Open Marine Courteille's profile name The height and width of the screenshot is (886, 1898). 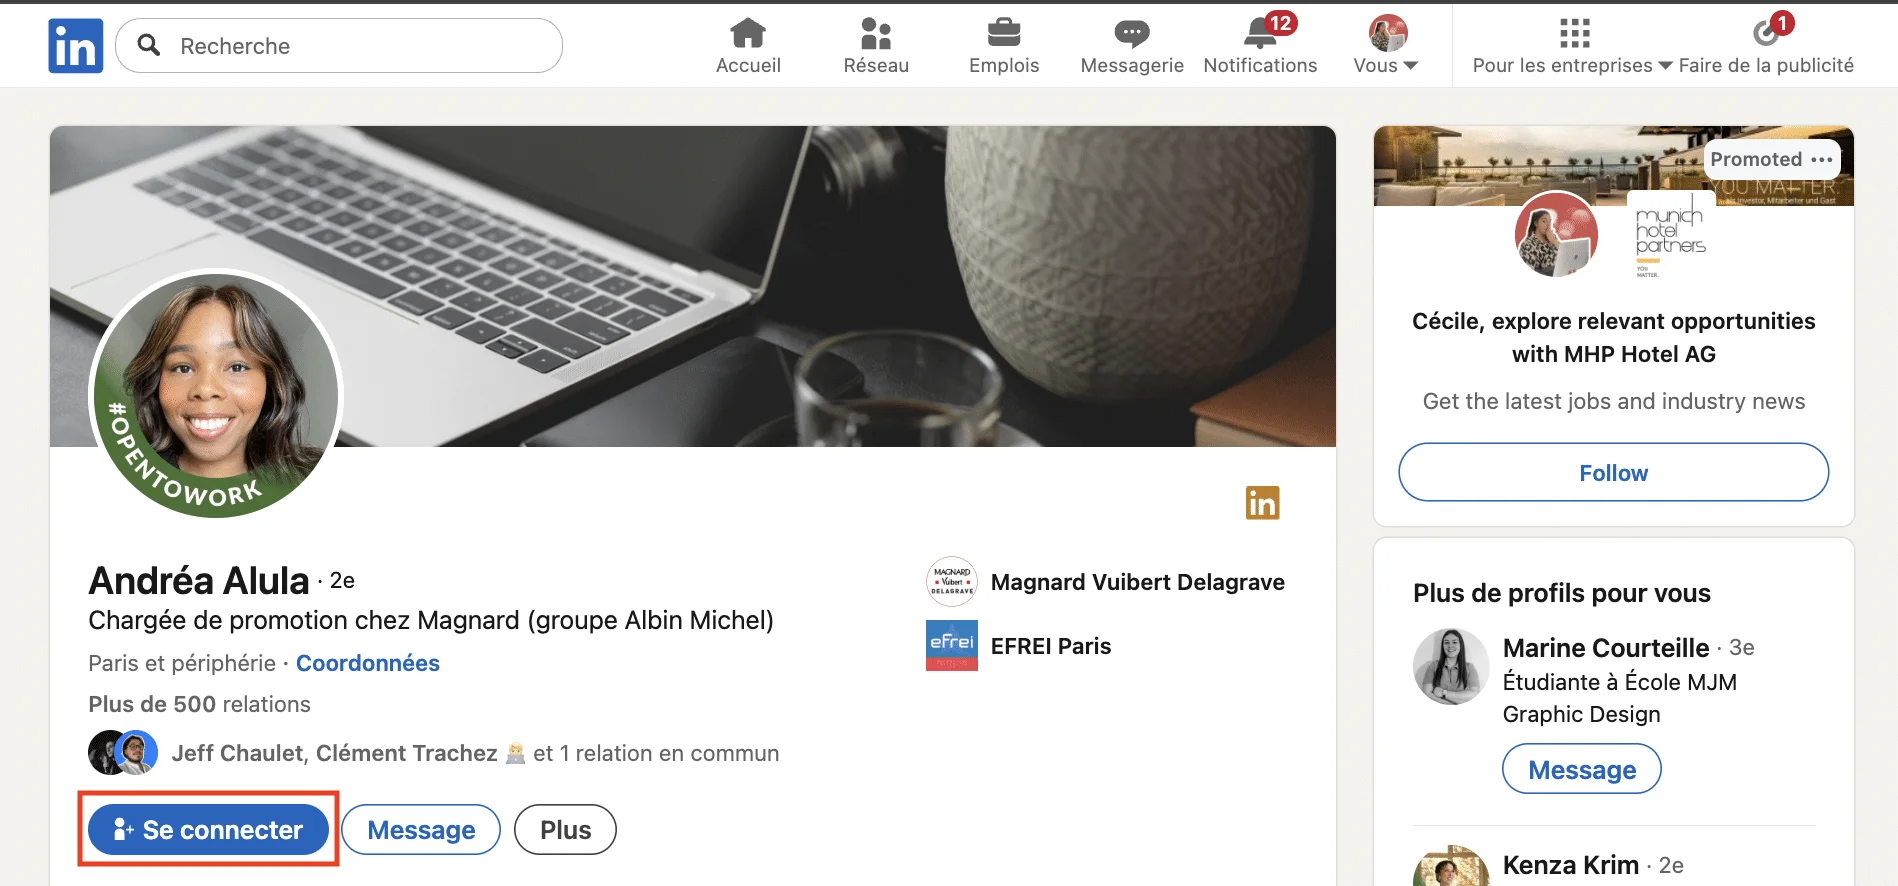[1606, 648]
